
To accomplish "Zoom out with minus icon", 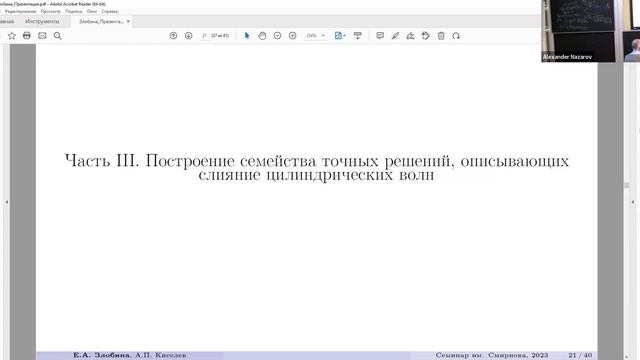I will (277, 36).
